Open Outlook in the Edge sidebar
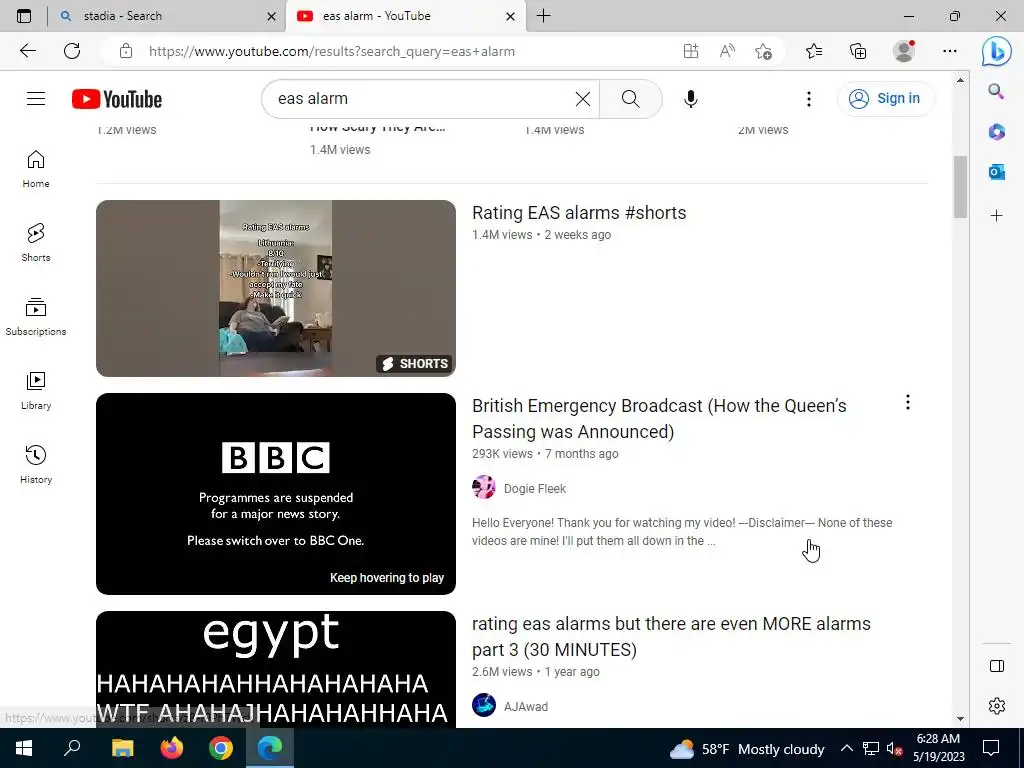This screenshot has width=1024, height=768. 996,172
